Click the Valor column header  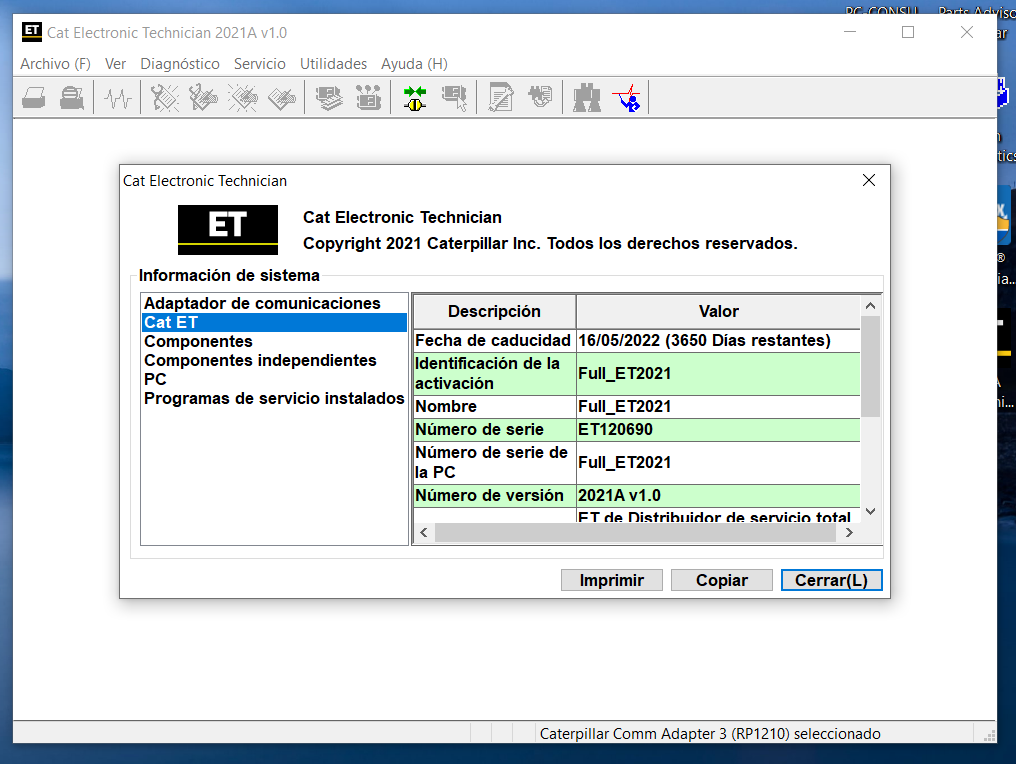point(719,311)
